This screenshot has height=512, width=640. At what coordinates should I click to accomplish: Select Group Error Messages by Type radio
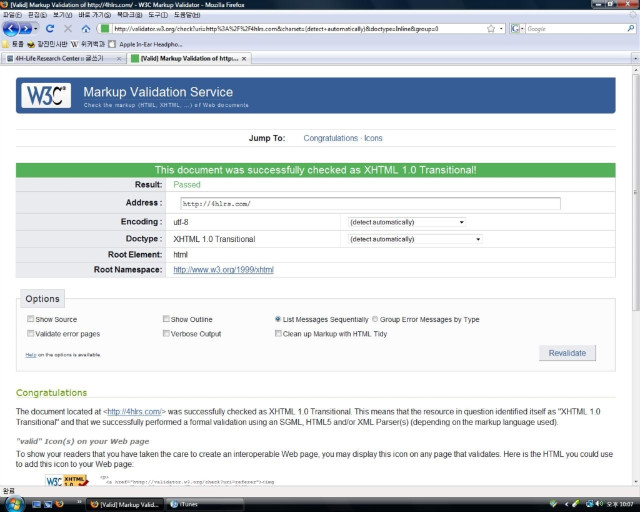[x=375, y=319]
